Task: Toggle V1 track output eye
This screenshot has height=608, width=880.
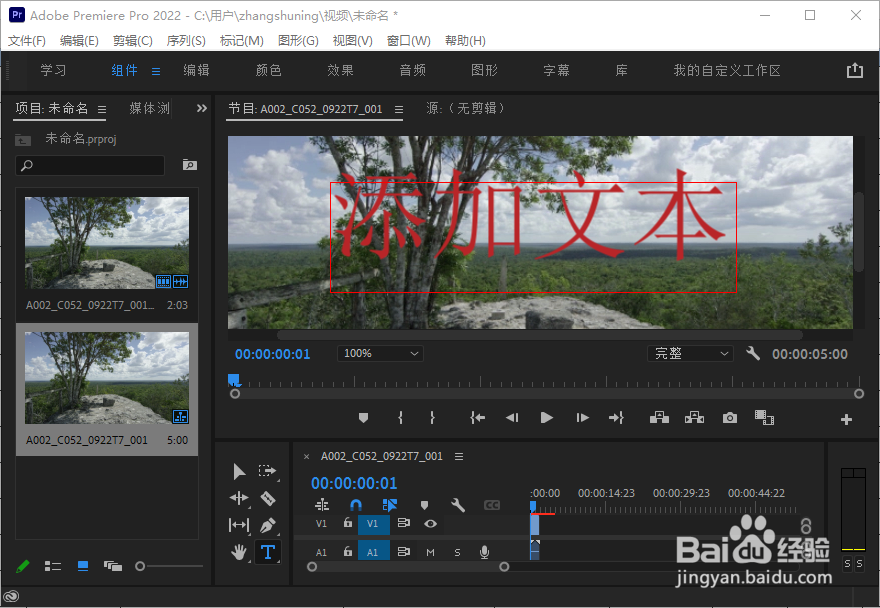Action: point(430,524)
